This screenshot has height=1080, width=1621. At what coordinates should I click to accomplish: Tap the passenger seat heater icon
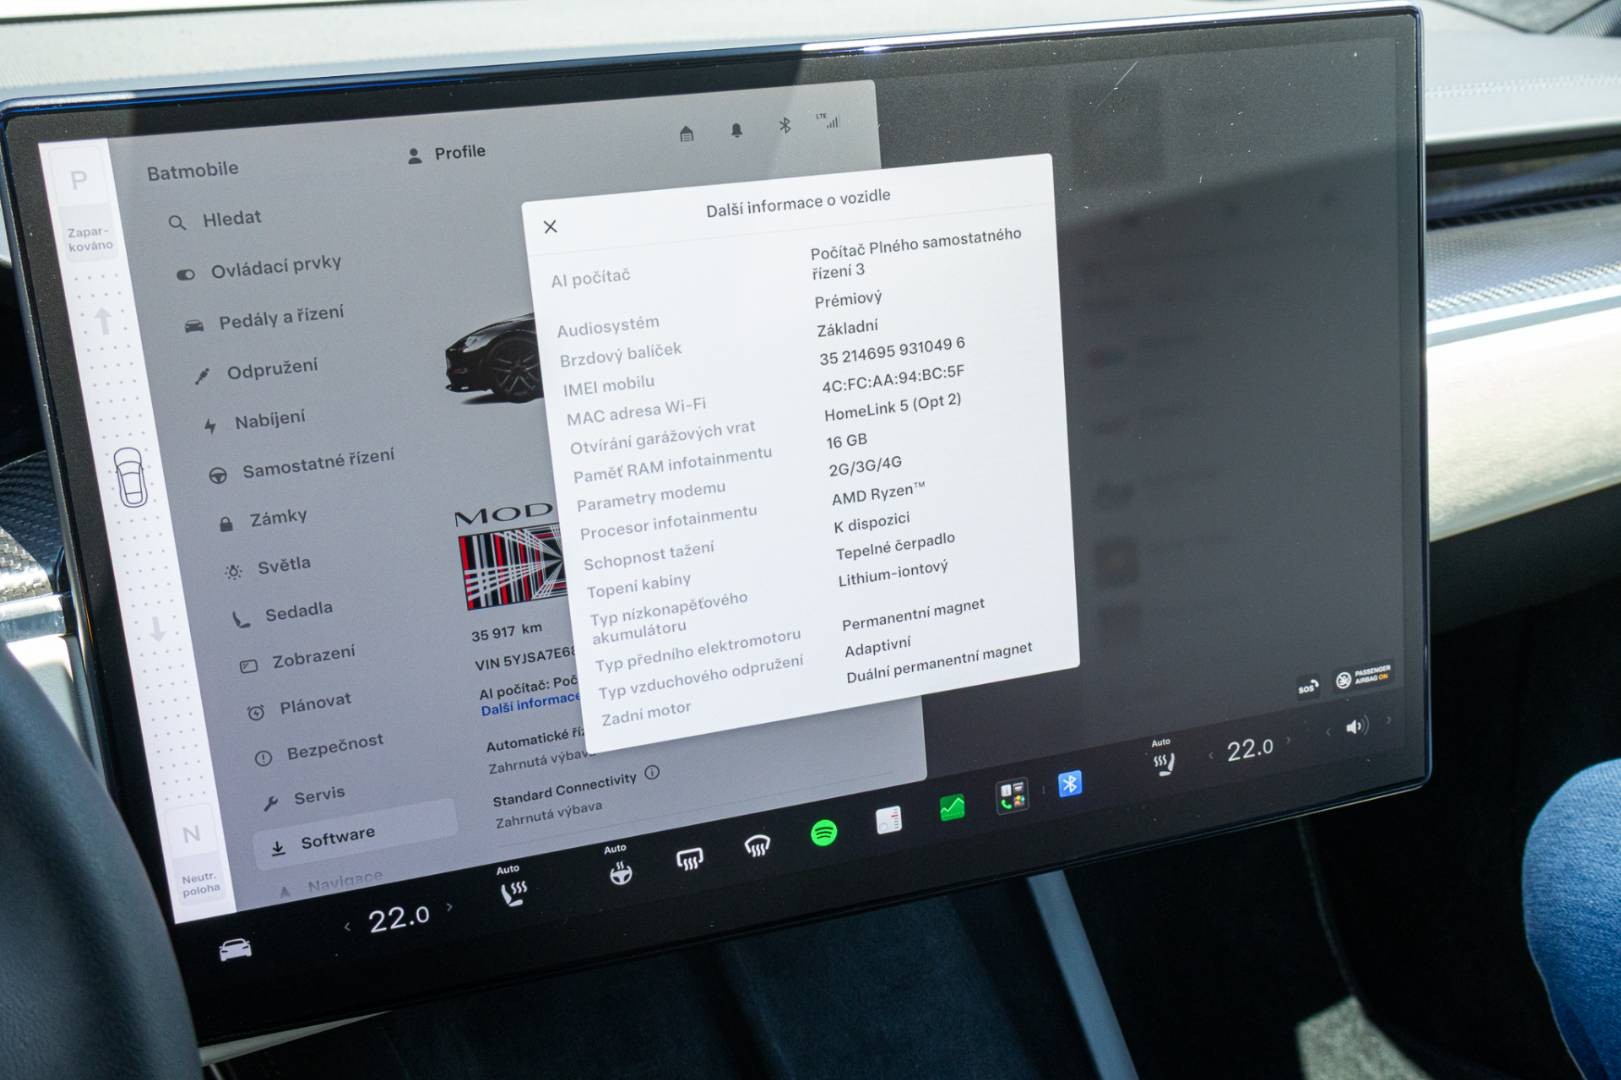(1163, 763)
